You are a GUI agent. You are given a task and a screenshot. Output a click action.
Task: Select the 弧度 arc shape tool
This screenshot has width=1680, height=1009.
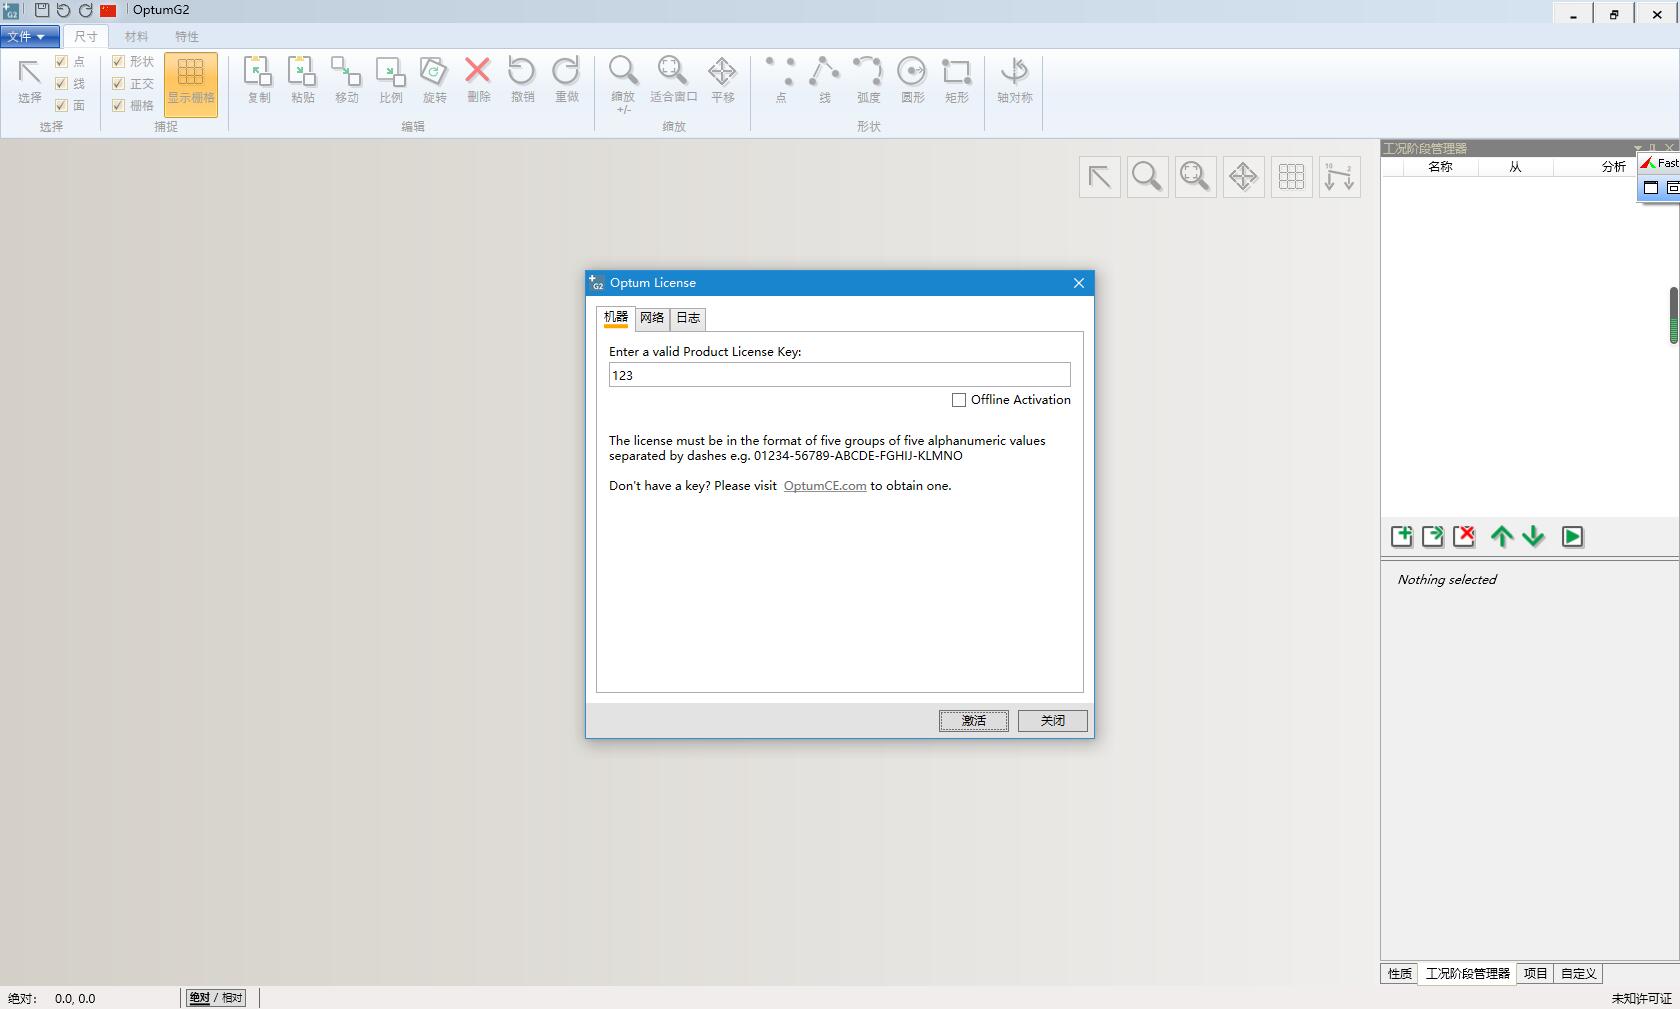pos(868,80)
